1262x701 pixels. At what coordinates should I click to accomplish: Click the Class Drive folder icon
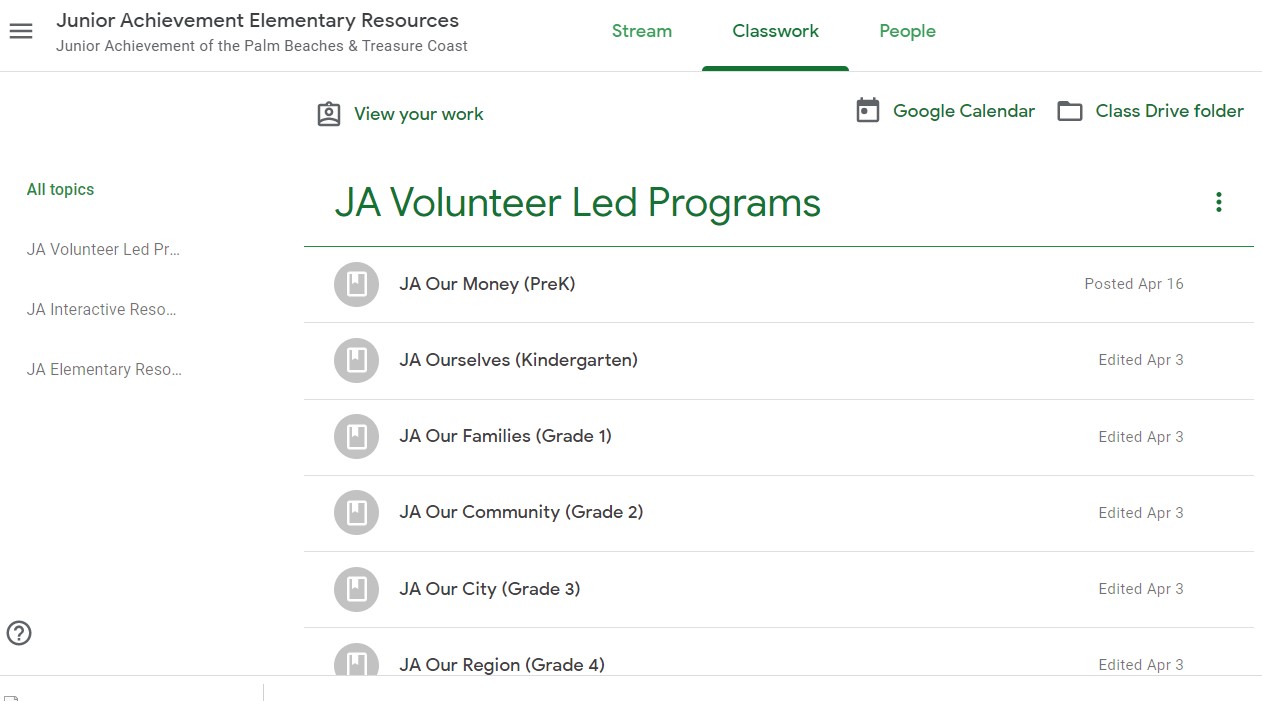(1070, 111)
